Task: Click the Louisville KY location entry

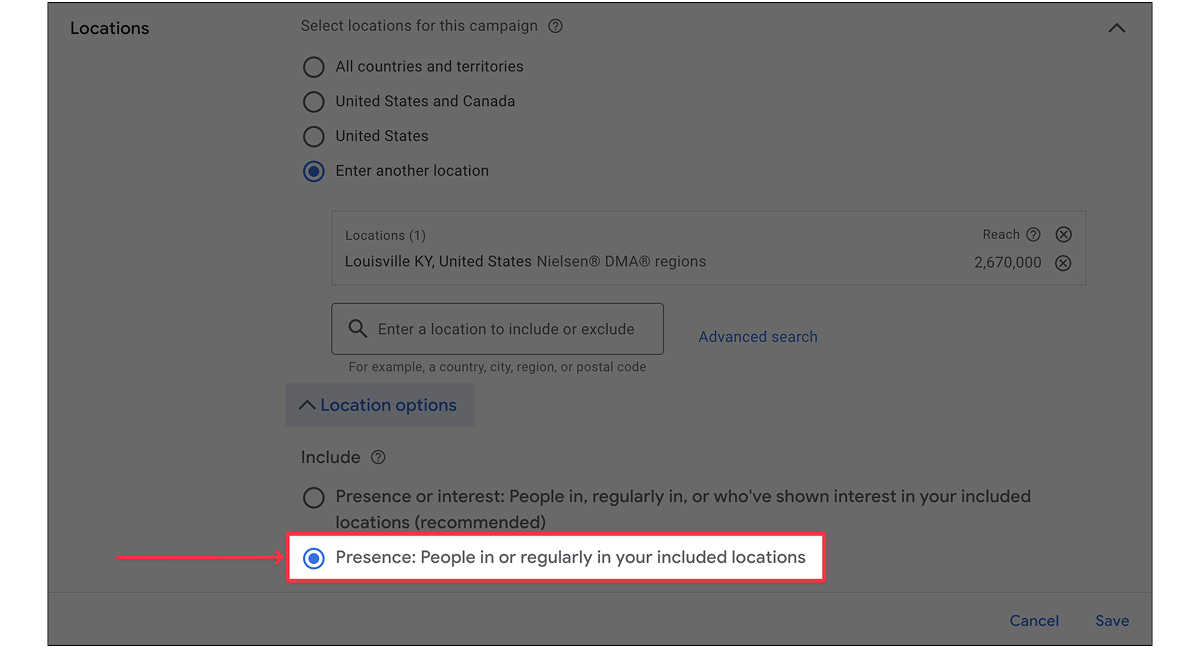Action: pyautogui.click(x=438, y=262)
